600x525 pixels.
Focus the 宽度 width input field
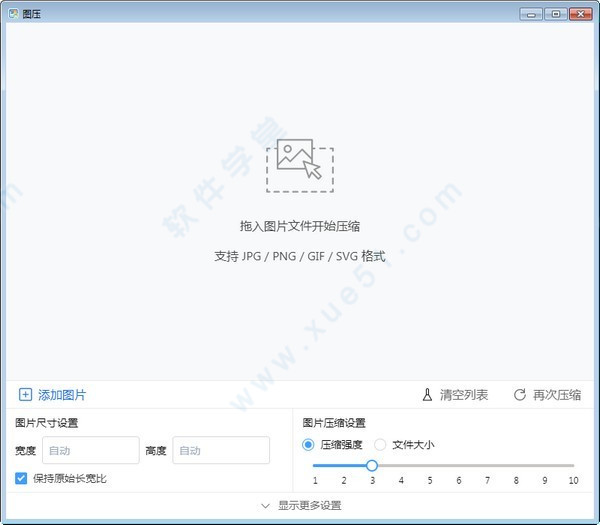(91, 450)
